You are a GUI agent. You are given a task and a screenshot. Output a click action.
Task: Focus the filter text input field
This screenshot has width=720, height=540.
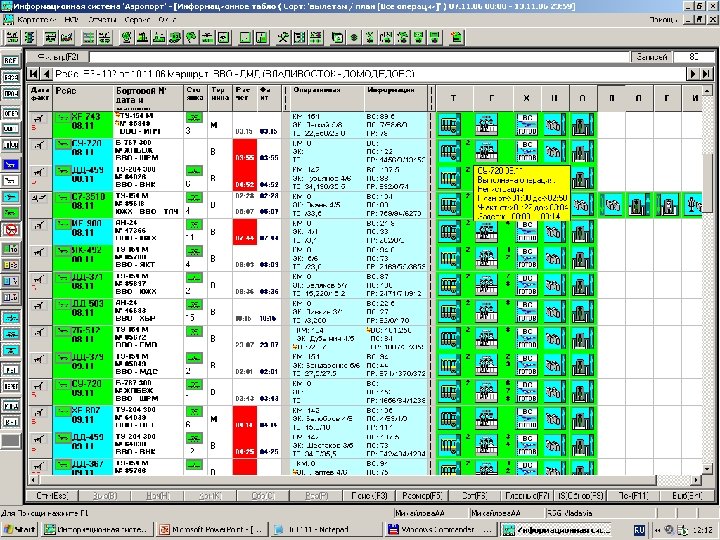coord(360,57)
